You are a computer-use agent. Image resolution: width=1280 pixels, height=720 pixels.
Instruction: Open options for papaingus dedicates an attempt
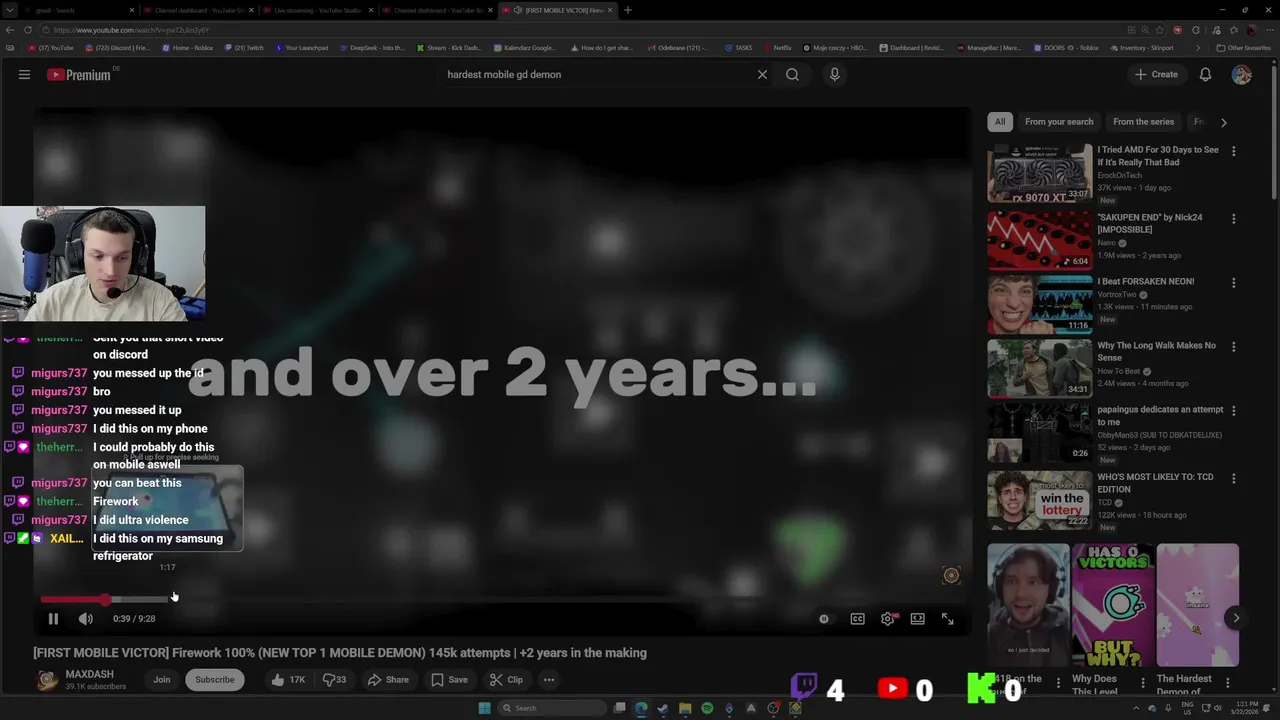[x=1233, y=411]
